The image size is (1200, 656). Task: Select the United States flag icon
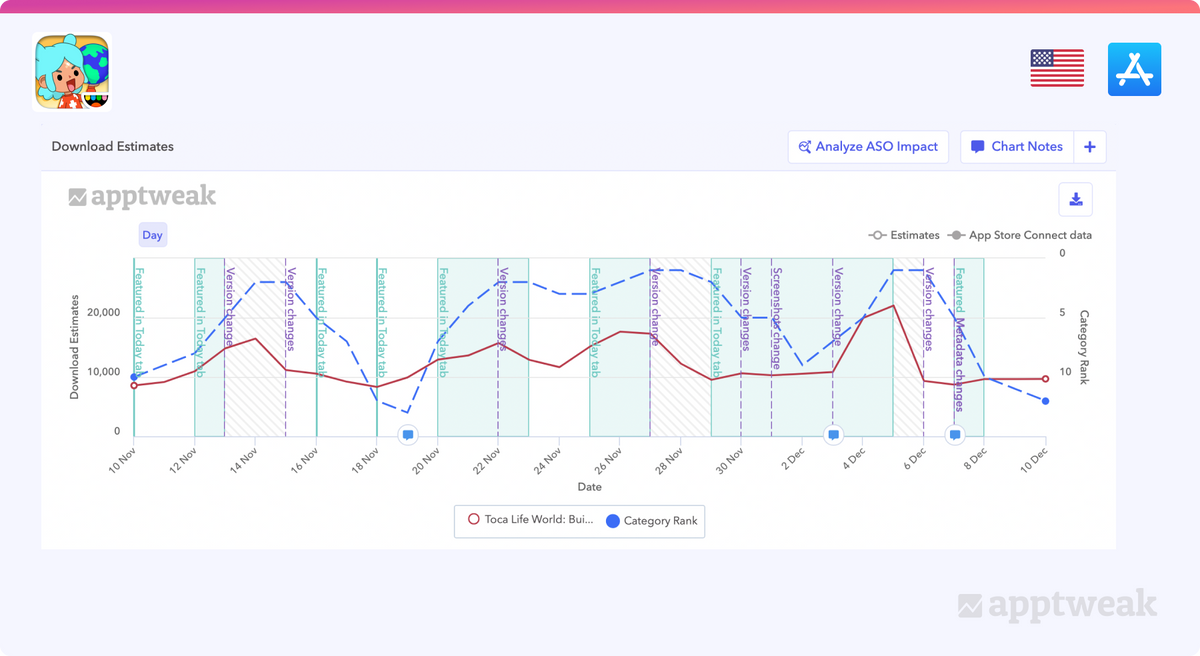coord(1057,68)
